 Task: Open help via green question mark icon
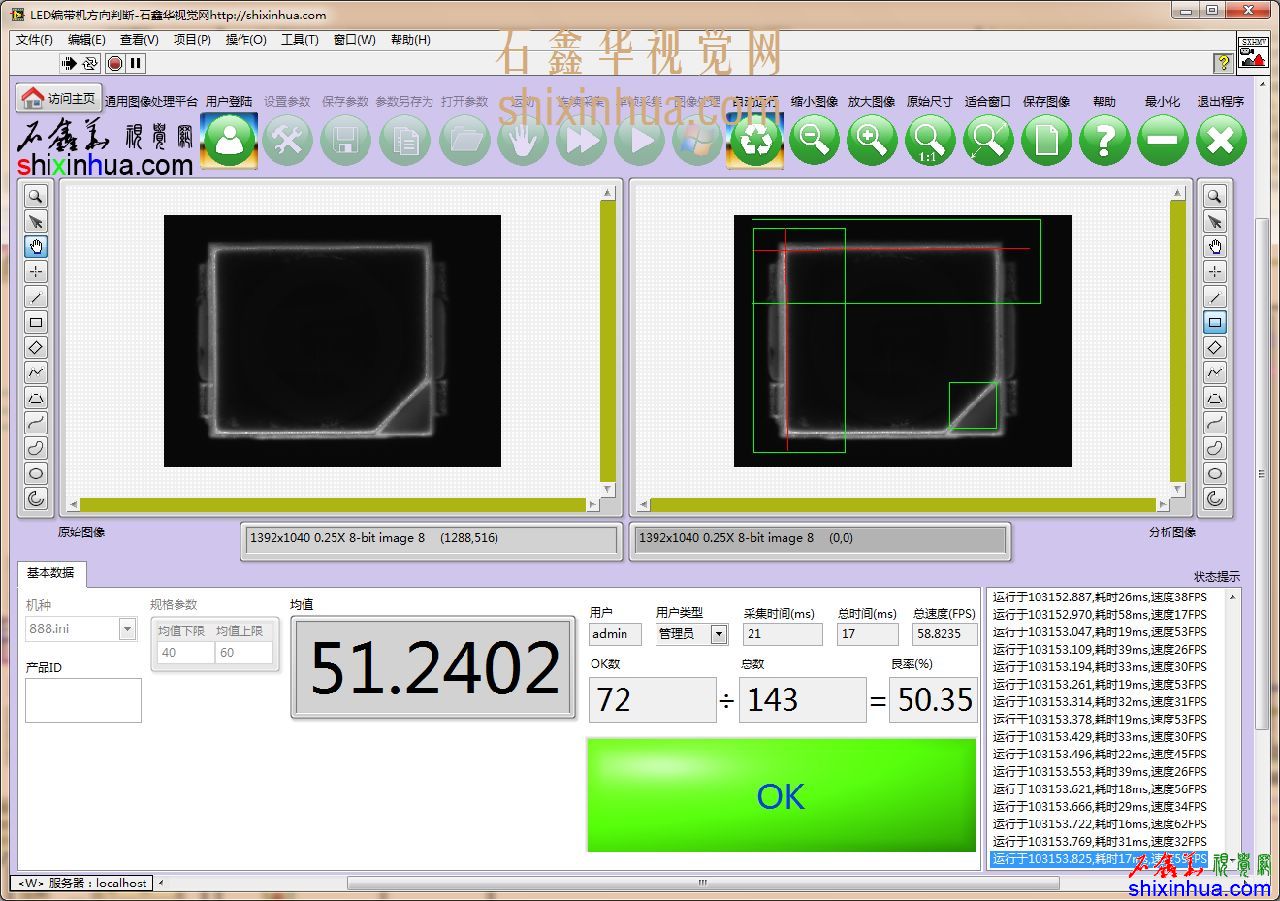pos(1104,140)
